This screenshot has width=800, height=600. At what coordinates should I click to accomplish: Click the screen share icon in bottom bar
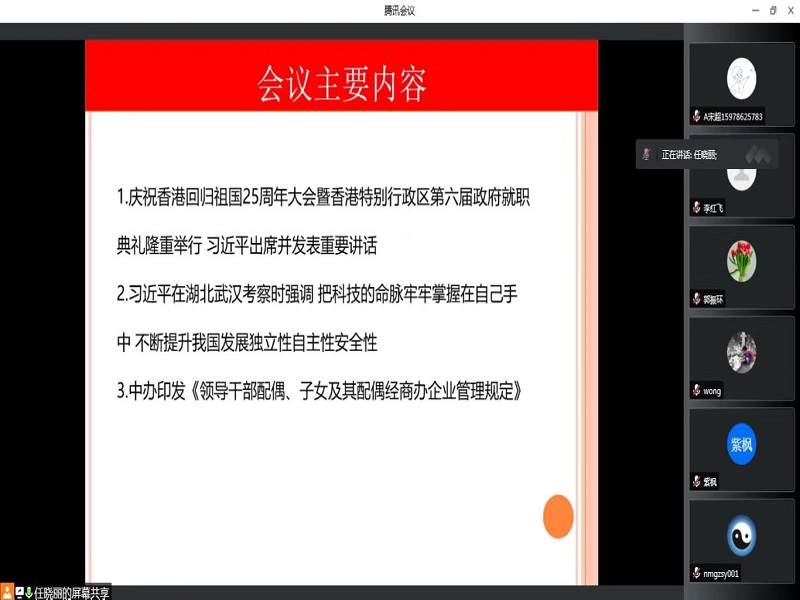pos(18,592)
